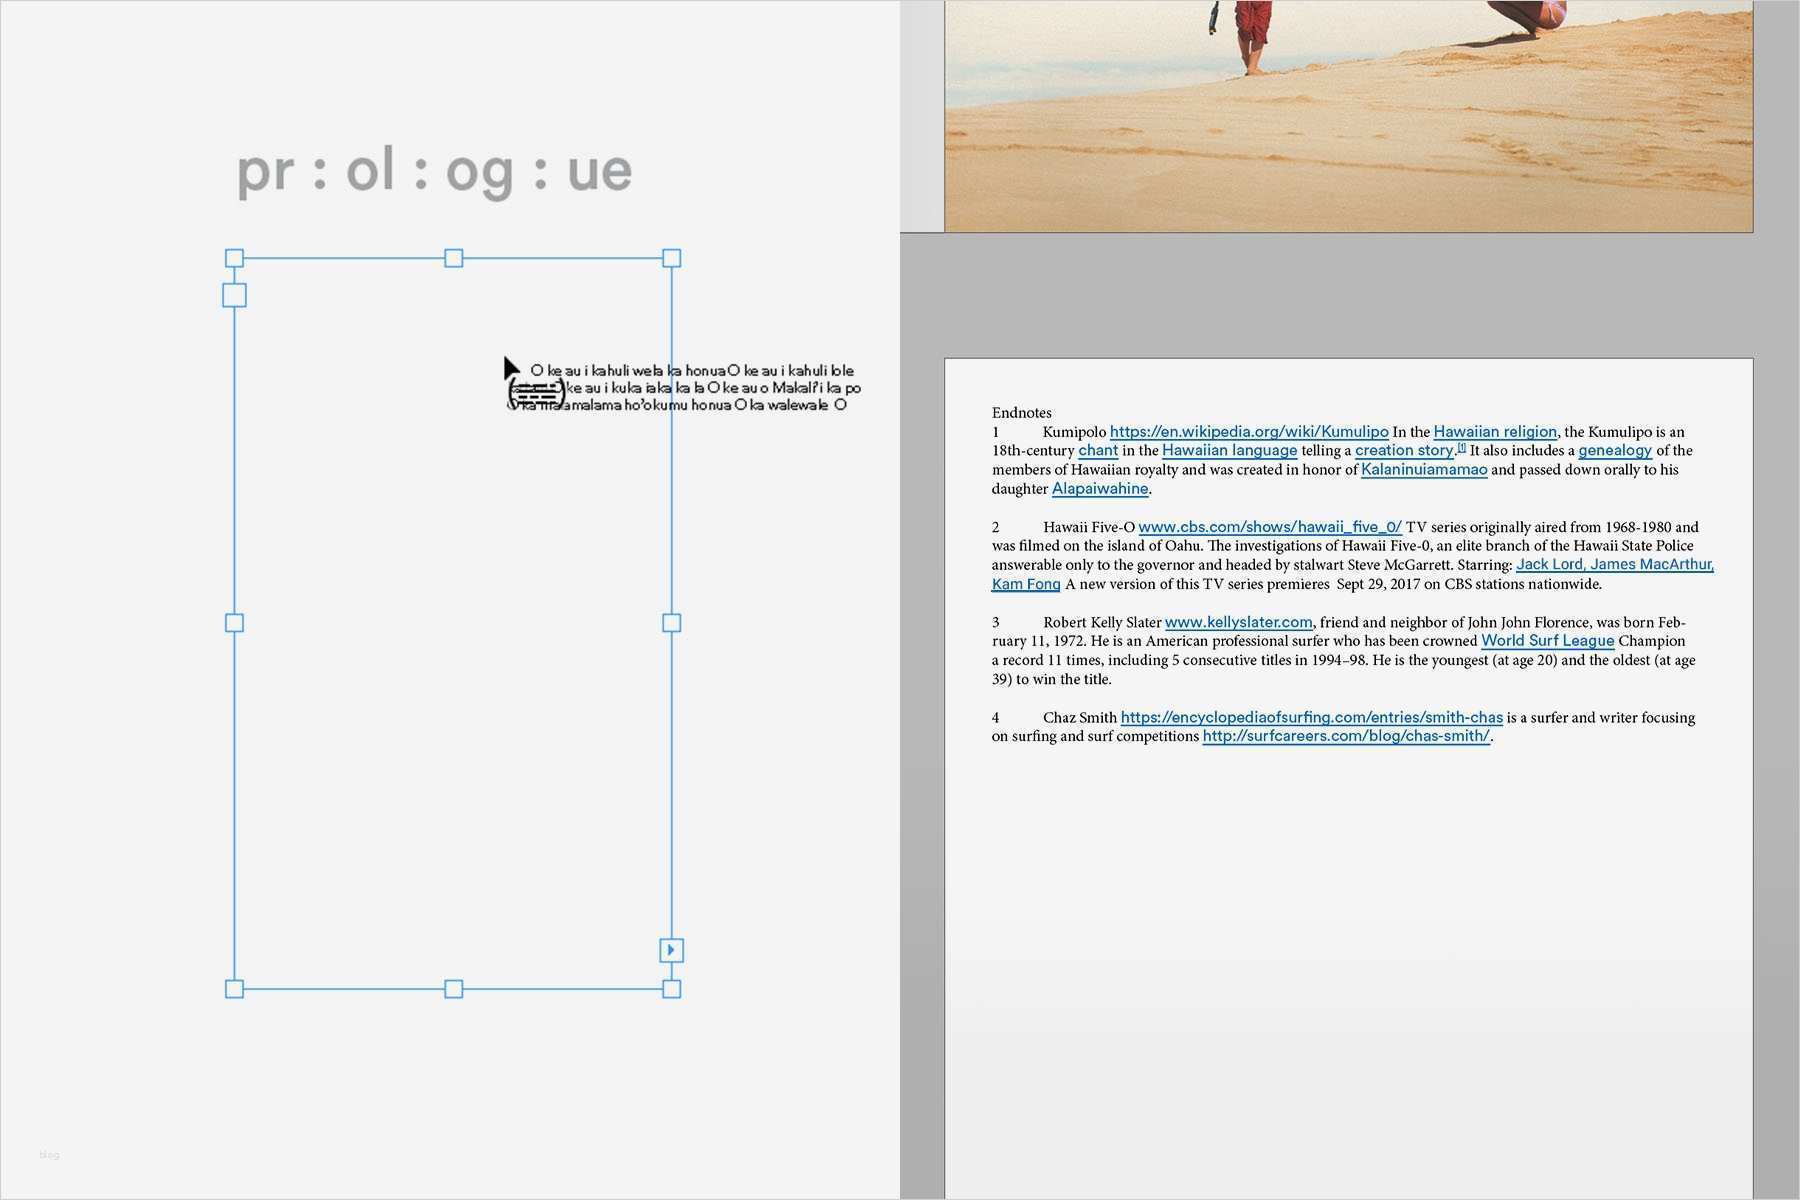Open the "Hawaiian language" link
The height and width of the screenshot is (1200, 1800).
1229,450
